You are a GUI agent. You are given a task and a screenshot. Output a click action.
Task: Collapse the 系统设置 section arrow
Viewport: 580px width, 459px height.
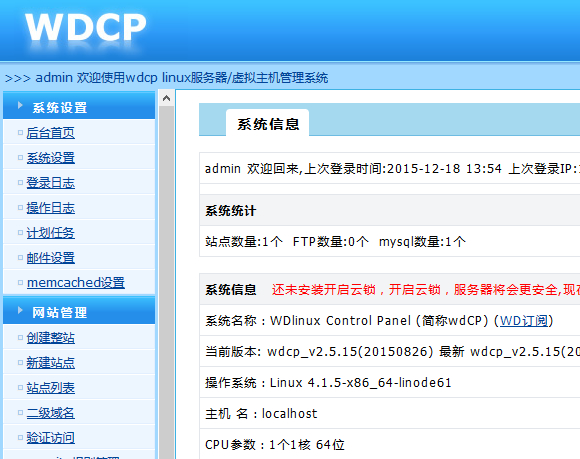click(20, 106)
